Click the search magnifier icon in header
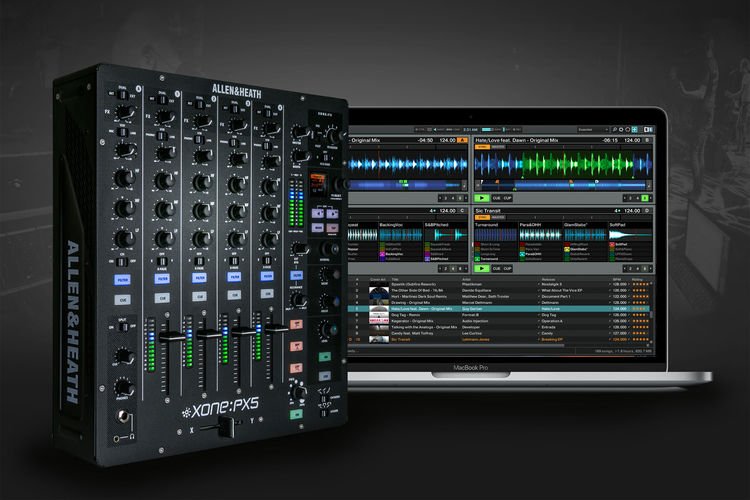750x500 pixels. 615,130
